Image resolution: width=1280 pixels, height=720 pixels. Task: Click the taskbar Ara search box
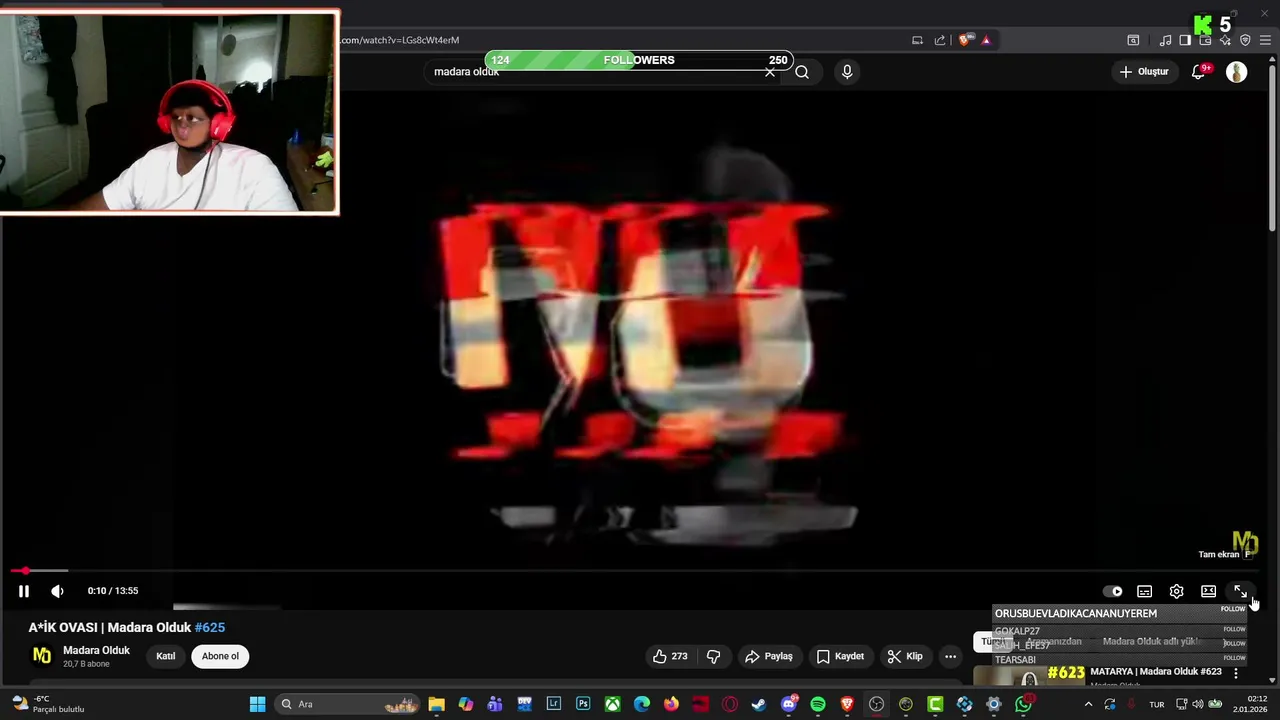pyautogui.click(x=347, y=704)
